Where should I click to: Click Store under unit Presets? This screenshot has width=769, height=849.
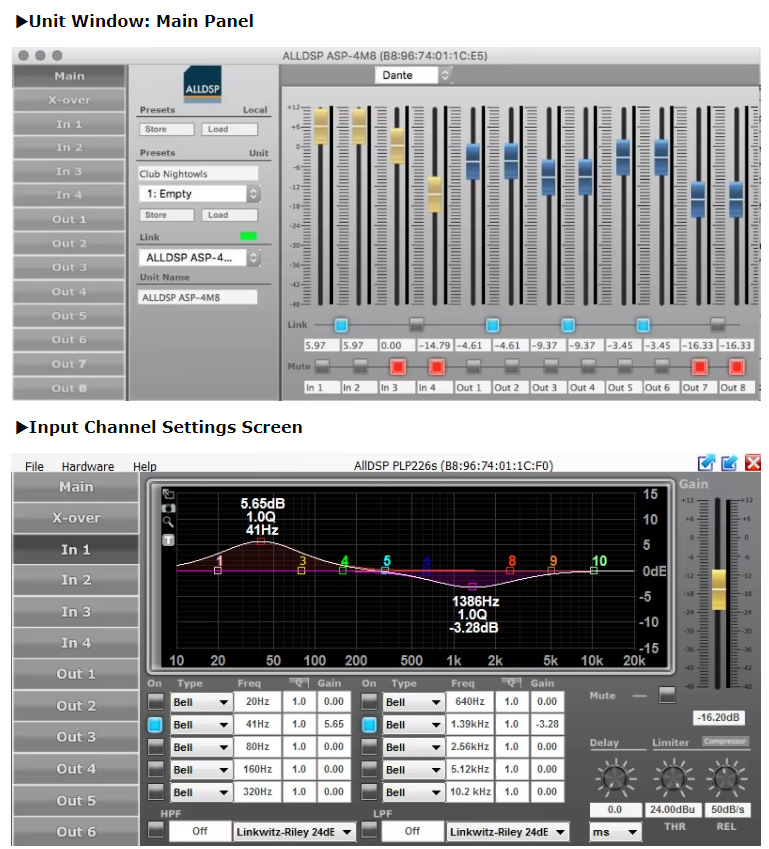(166, 215)
